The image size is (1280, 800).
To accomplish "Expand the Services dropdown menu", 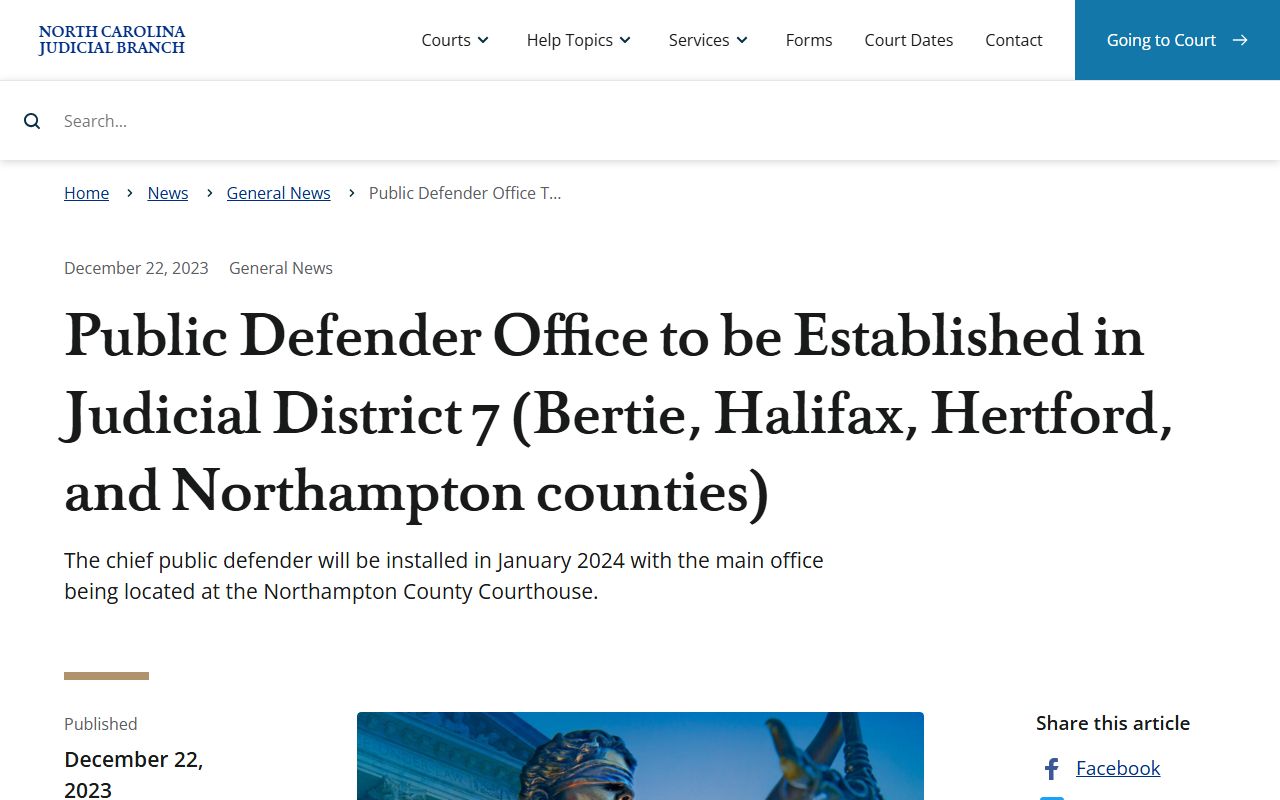I will (x=708, y=40).
